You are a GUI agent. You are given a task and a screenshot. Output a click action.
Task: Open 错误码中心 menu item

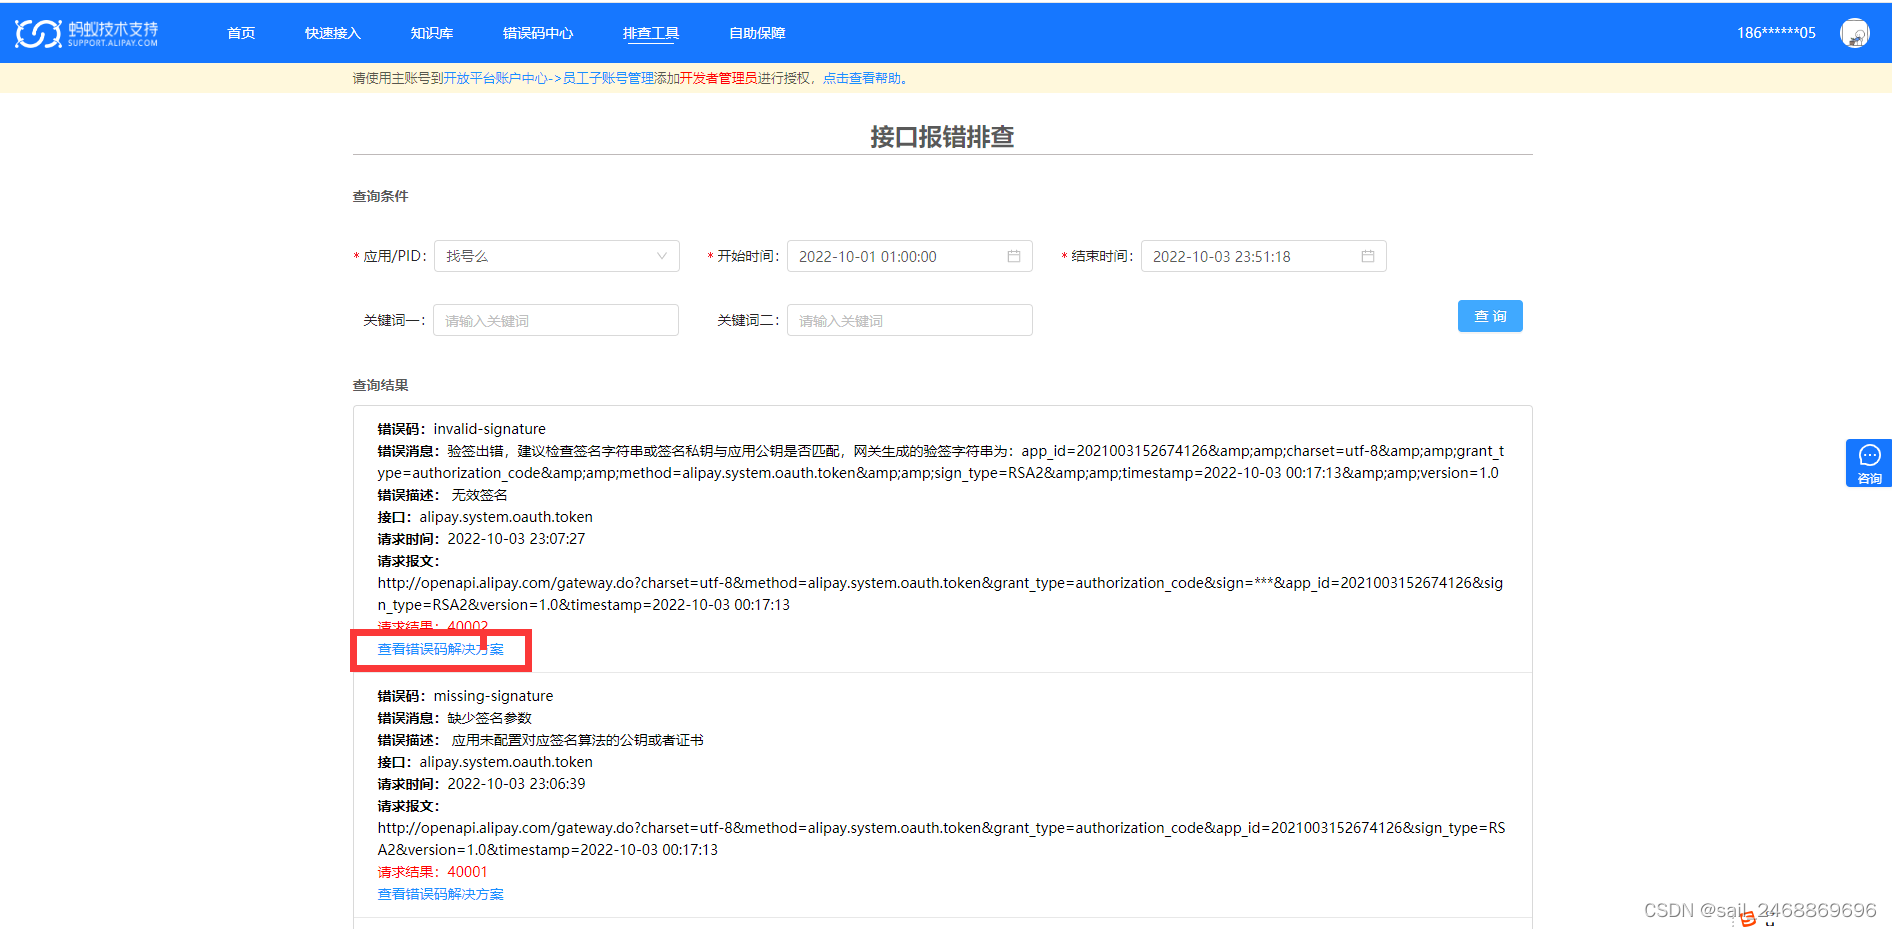(x=538, y=33)
